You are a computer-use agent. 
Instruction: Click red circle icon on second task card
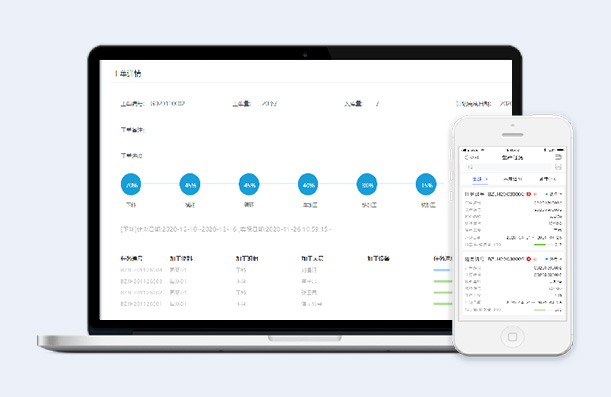pyautogui.click(x=529, y=259)
